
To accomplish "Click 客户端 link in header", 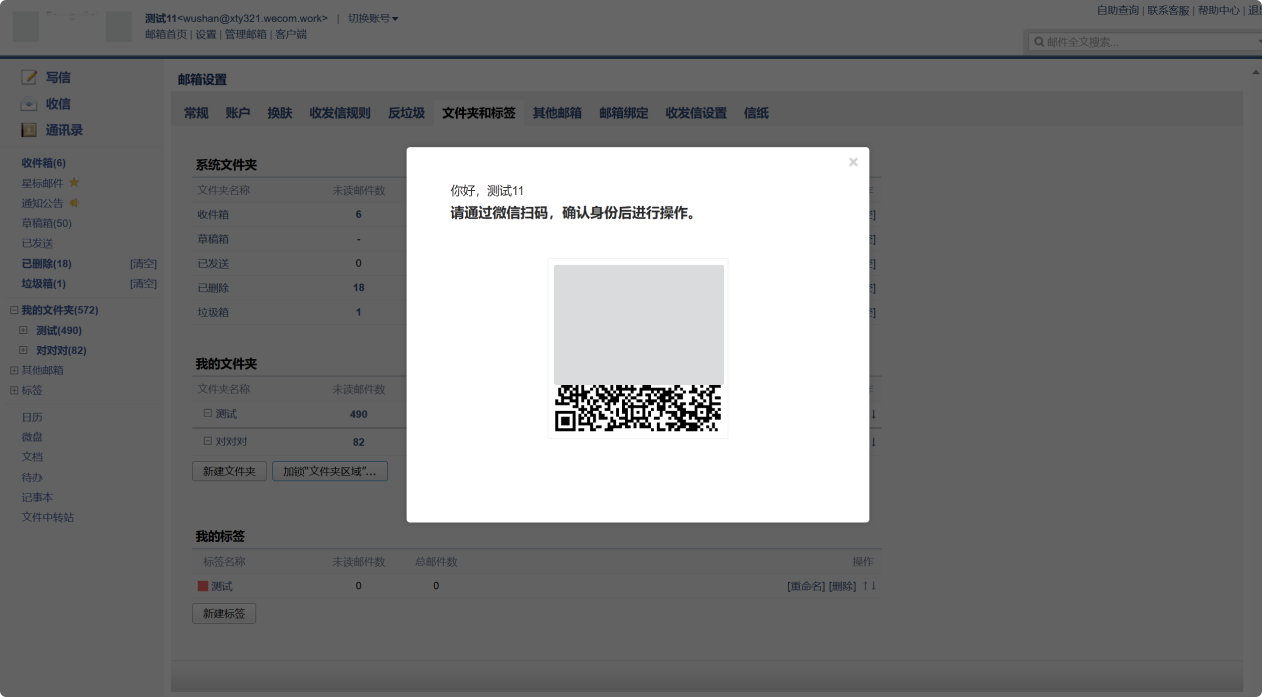I will (x=291, y=34).
